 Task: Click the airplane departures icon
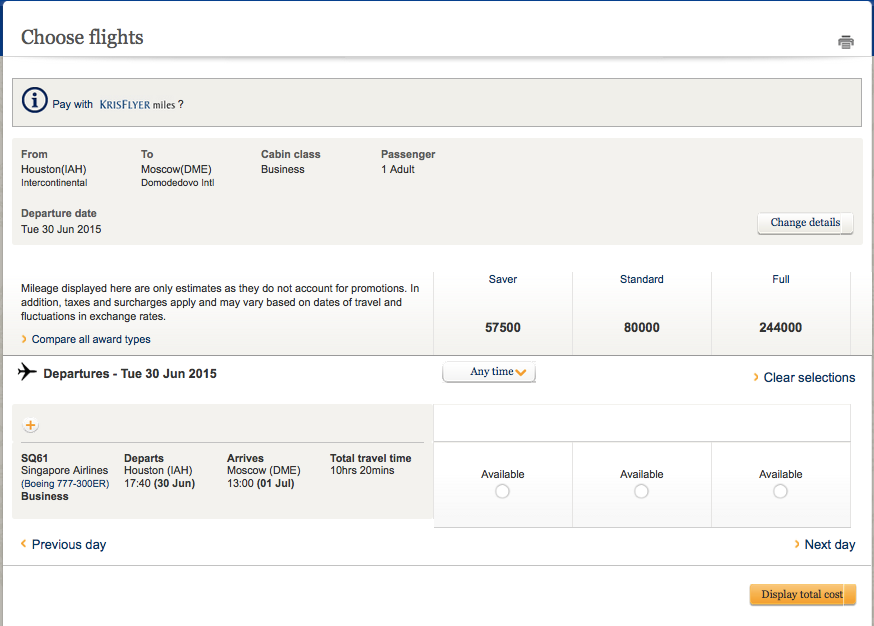tap(27, 372)
